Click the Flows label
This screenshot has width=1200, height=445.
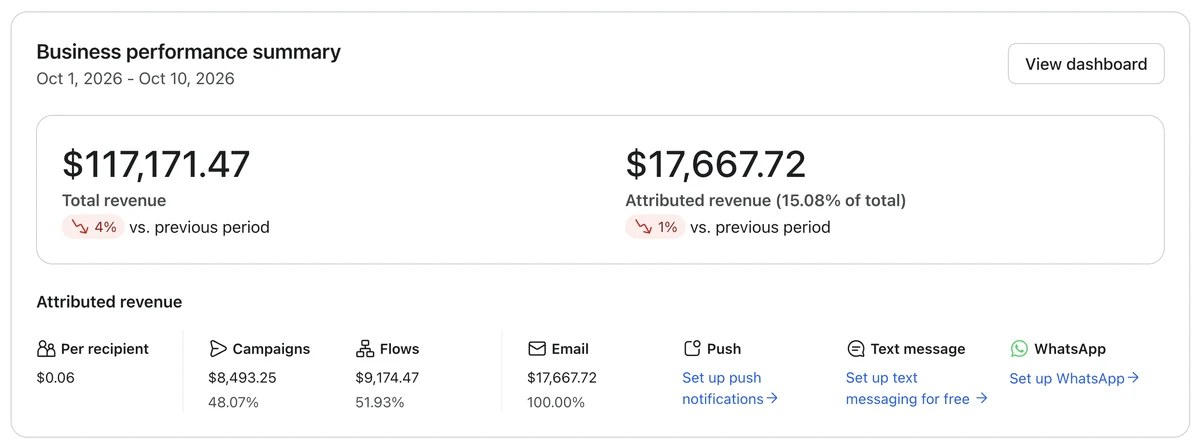point(400,349)
